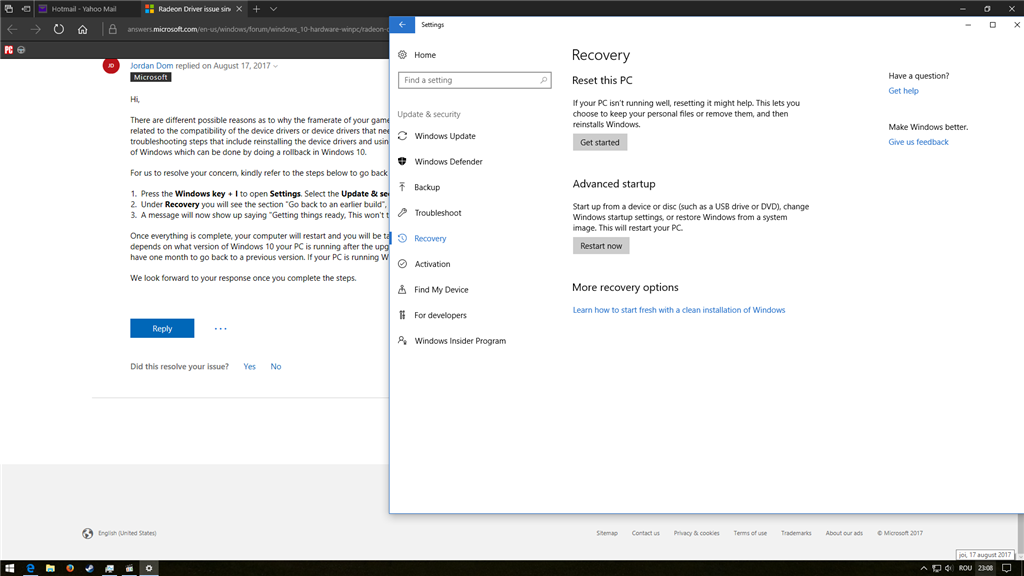Click the Windows Update refresh icon
1024x576 pixels.
coord(402,136)
